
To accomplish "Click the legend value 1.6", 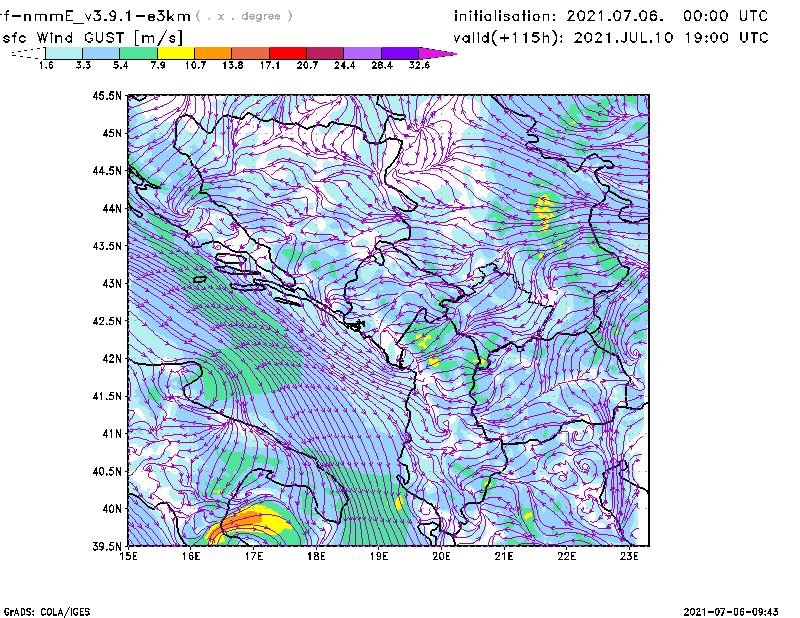I will [46, 65].
